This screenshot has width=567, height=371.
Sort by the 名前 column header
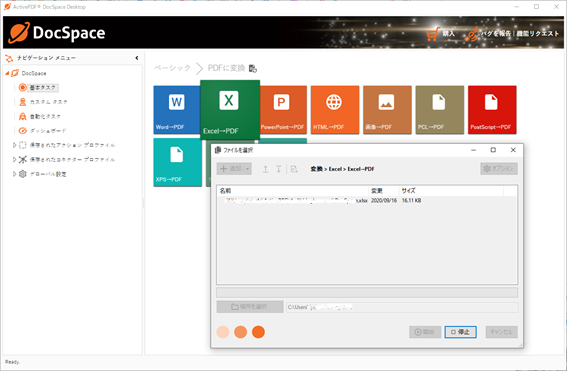pyautogui.click(x=293, y=191)
